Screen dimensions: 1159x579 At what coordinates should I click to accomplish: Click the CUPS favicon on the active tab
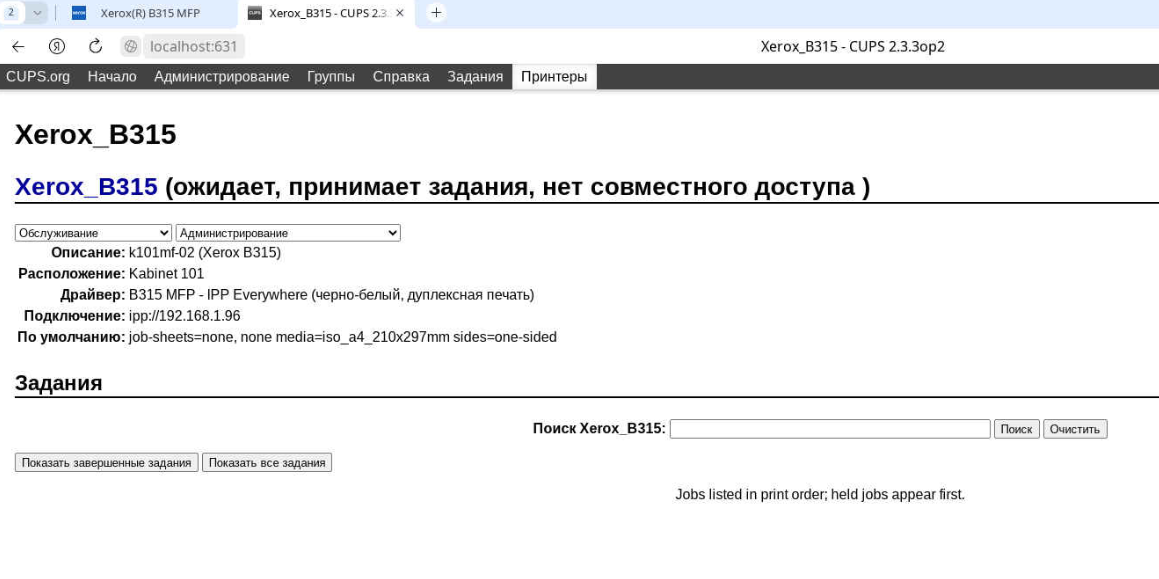pos(256,14)
